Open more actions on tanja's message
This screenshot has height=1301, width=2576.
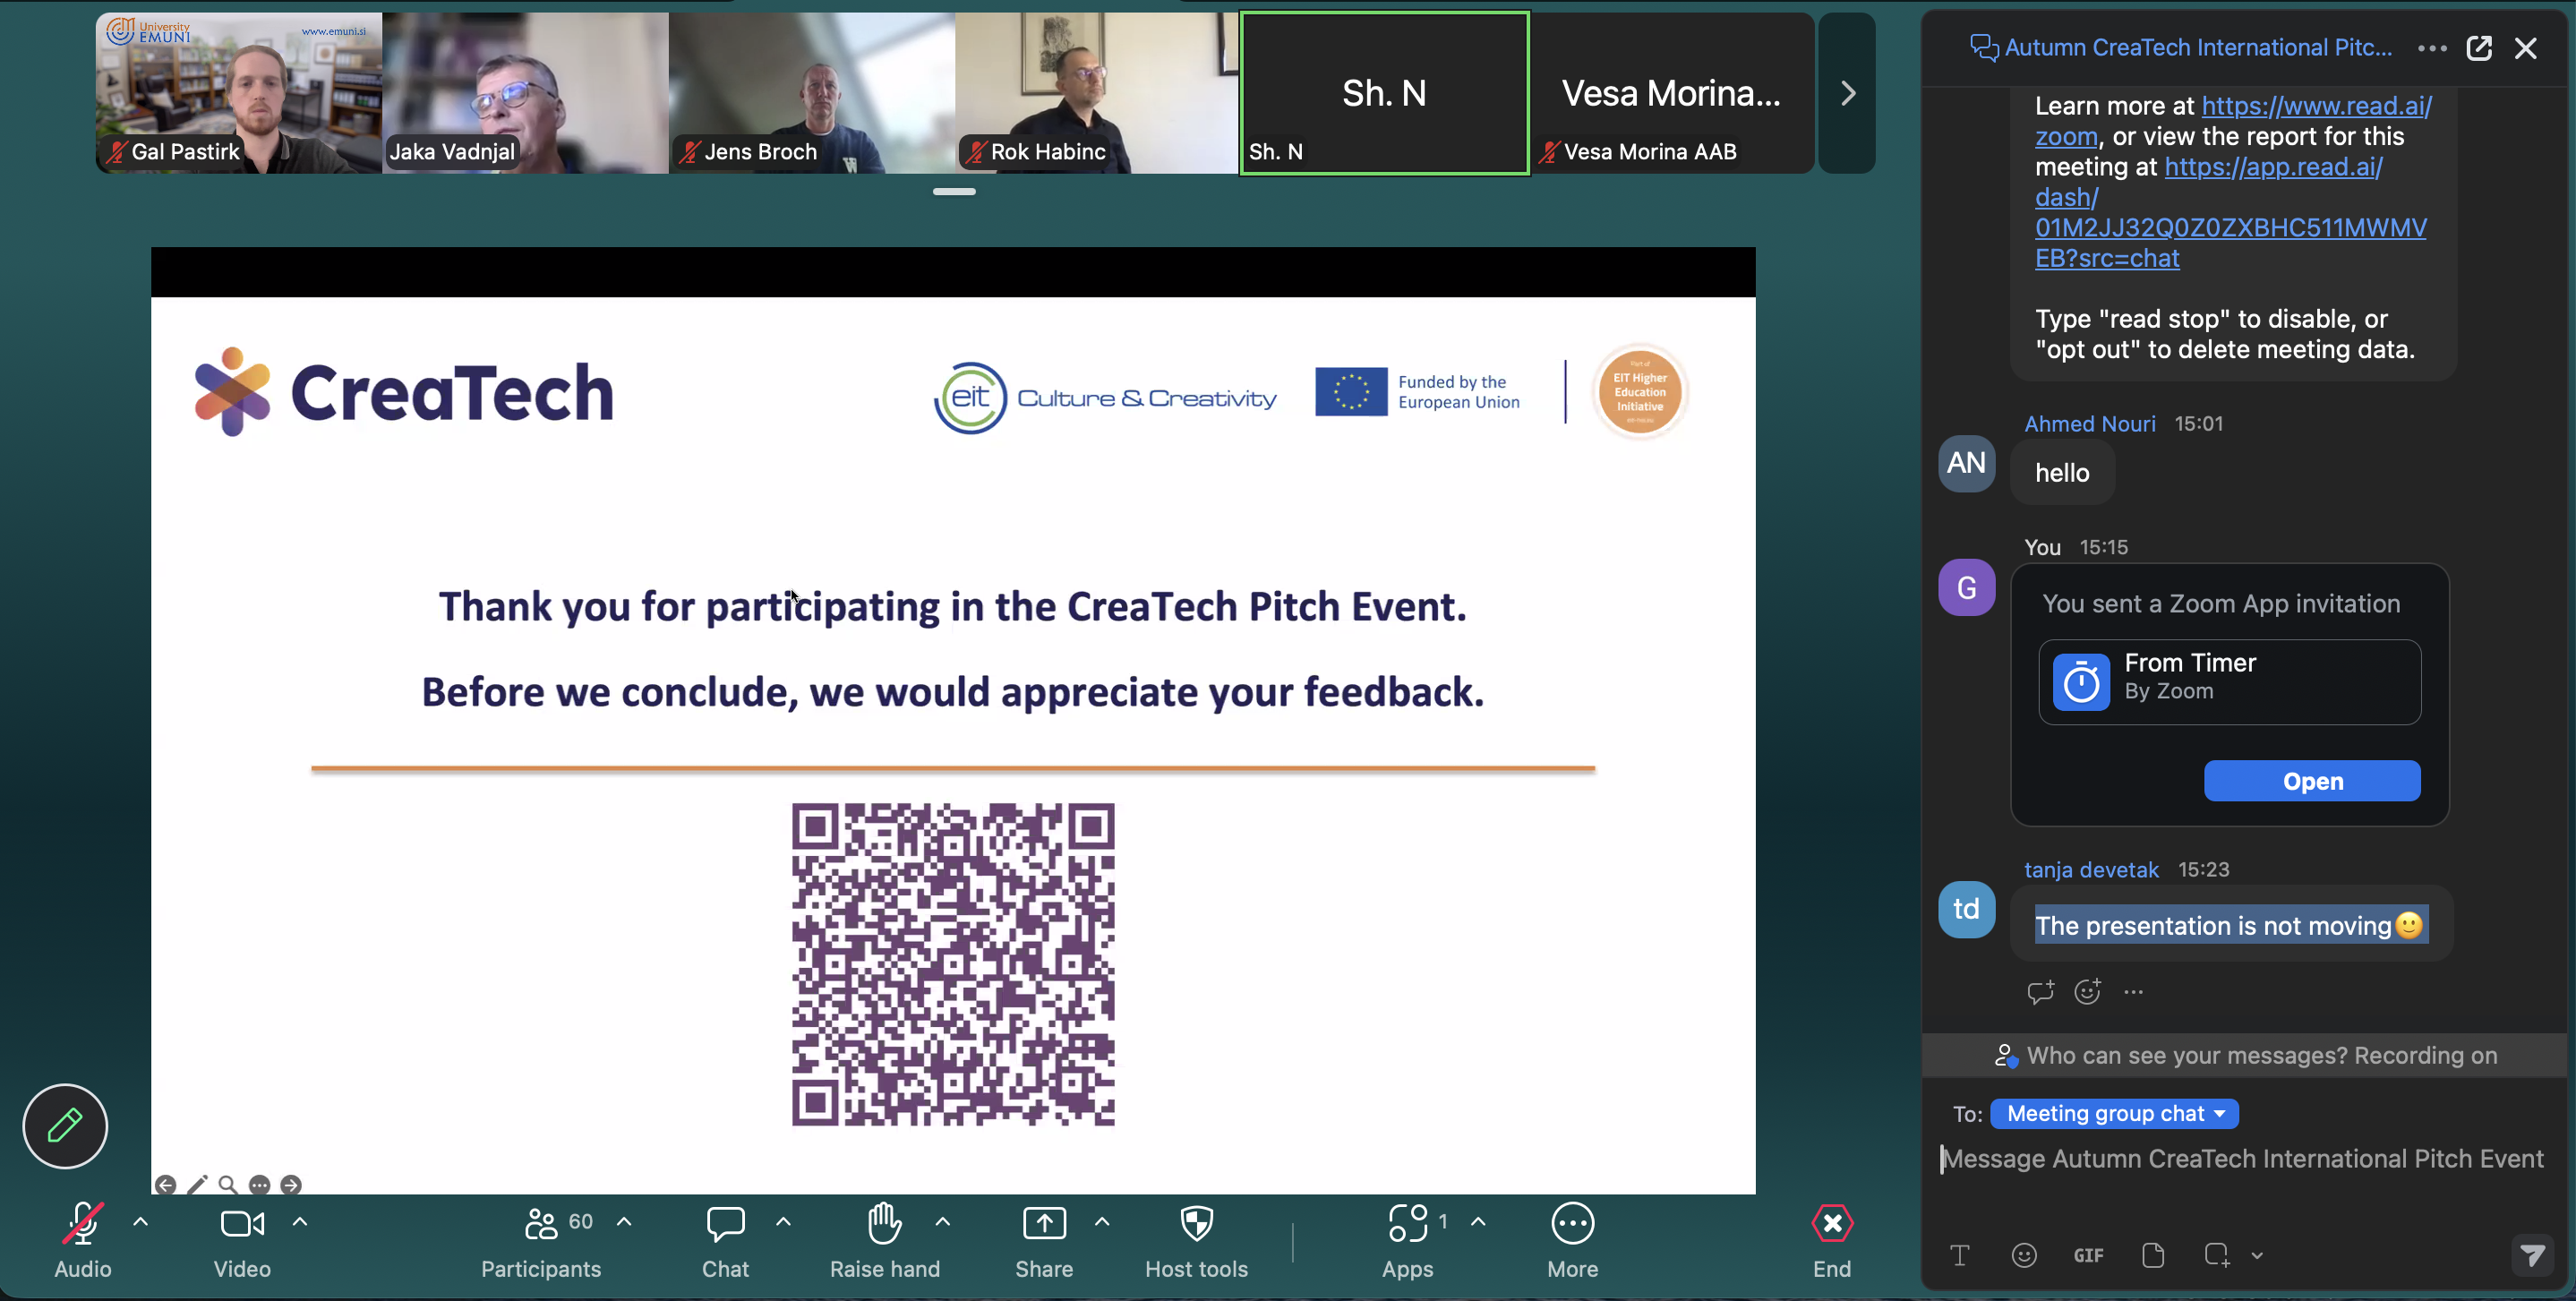click(2133, 992)
